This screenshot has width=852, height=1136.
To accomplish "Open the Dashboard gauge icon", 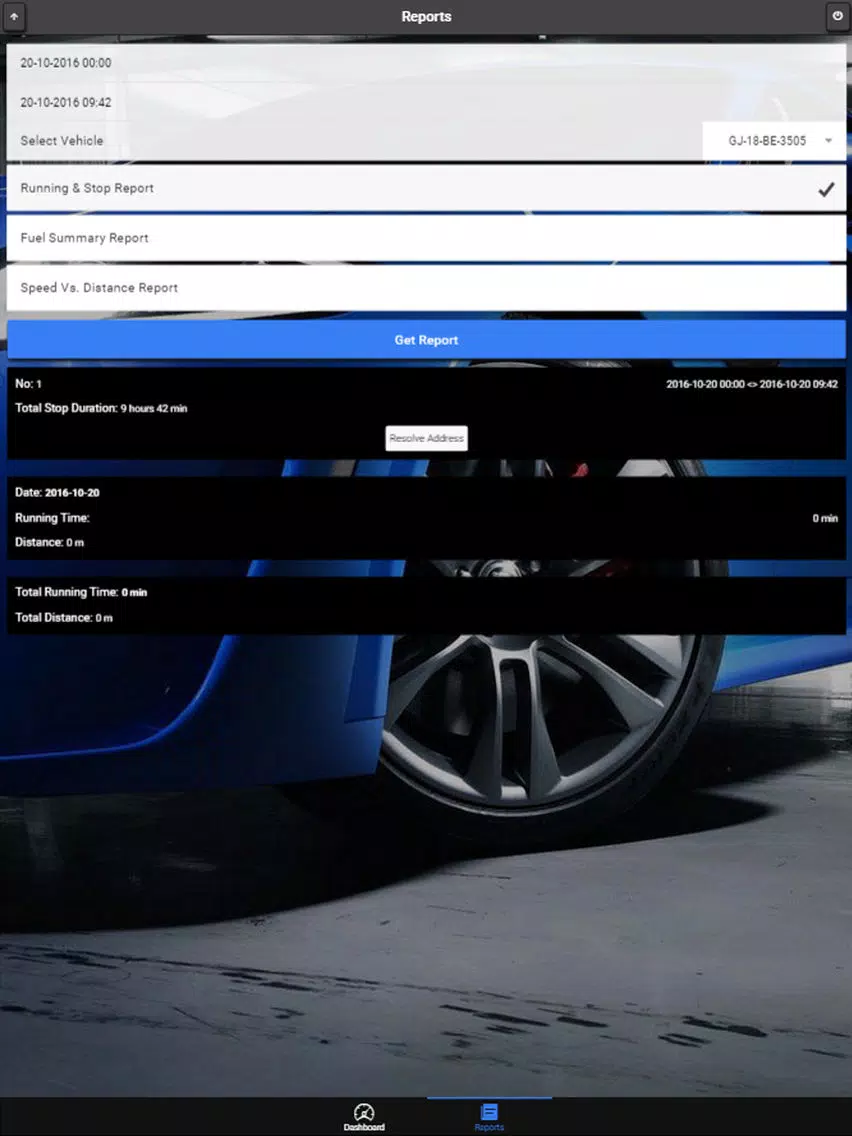I will pyautogui.click(x=364, y=1111).
